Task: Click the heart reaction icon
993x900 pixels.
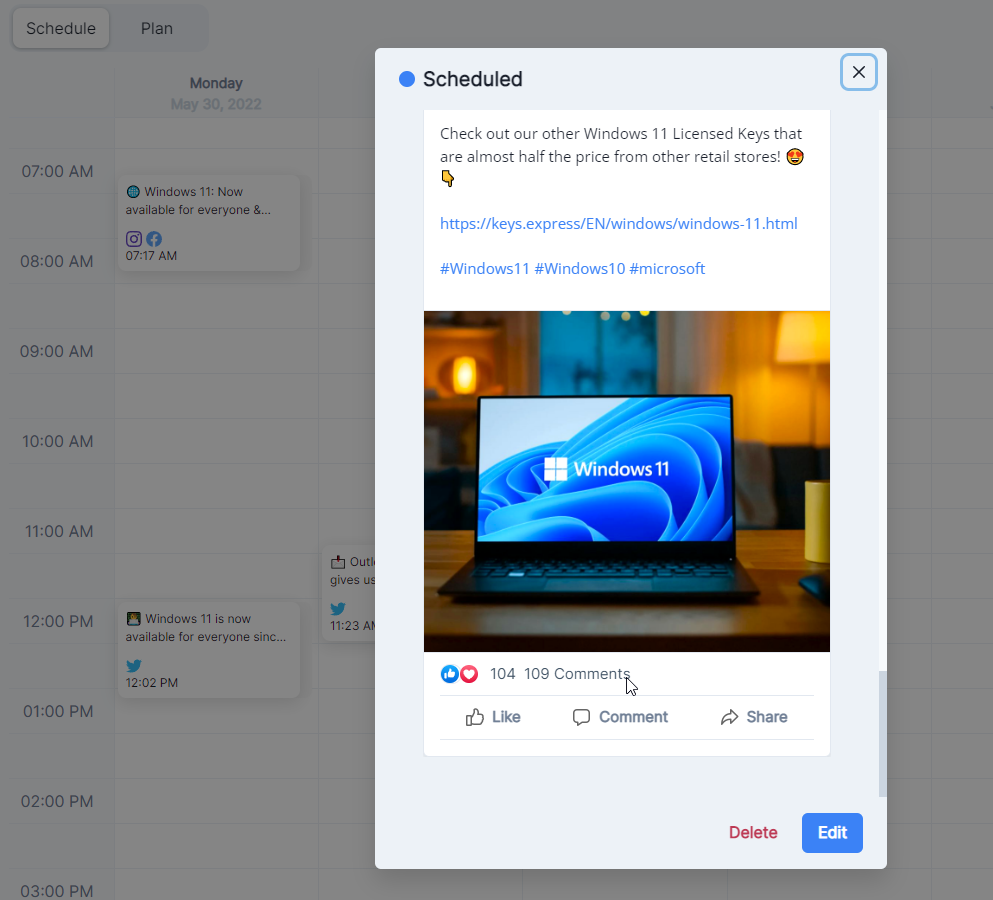Action: coord(469,674)
